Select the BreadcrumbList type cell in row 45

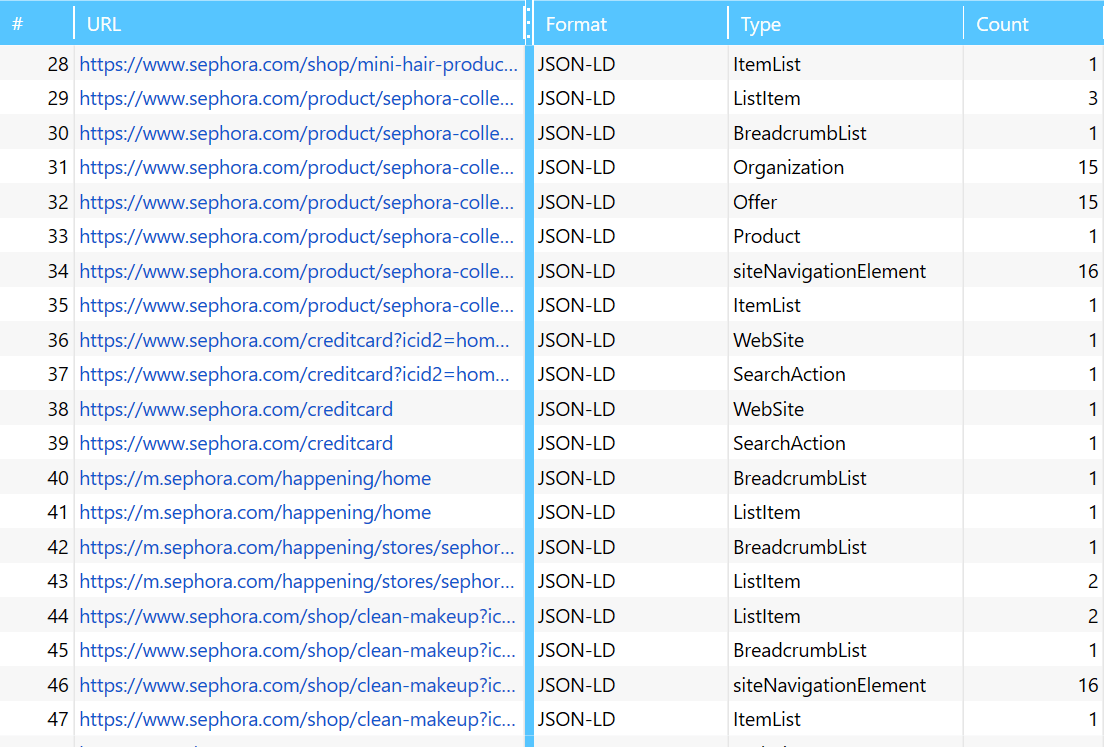(846, 651)
